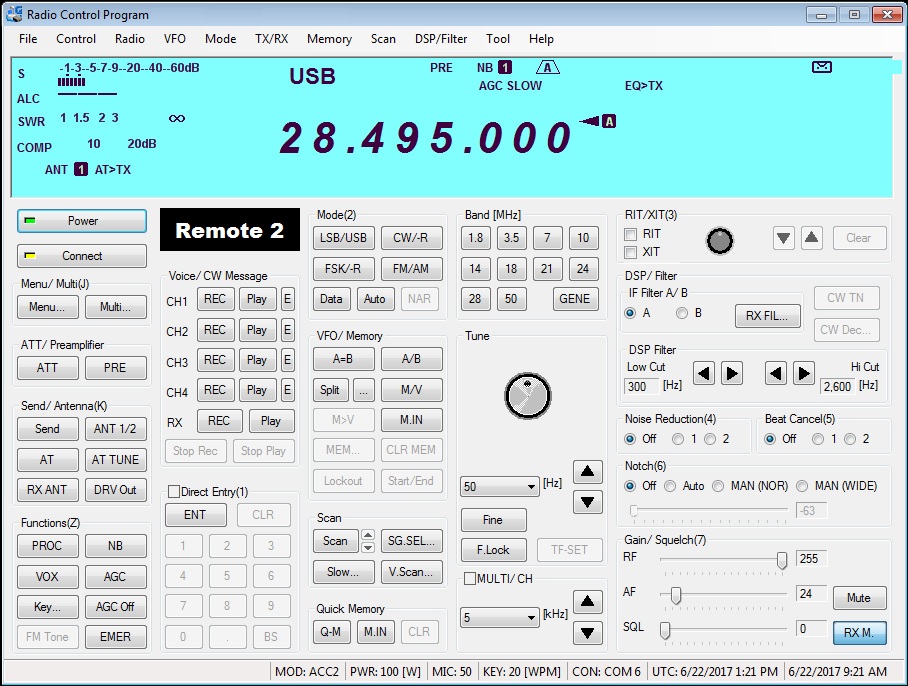Open the TX/RX menu
Screen dimensions: 908x686
pyautogui.click(x=272, y=39)
